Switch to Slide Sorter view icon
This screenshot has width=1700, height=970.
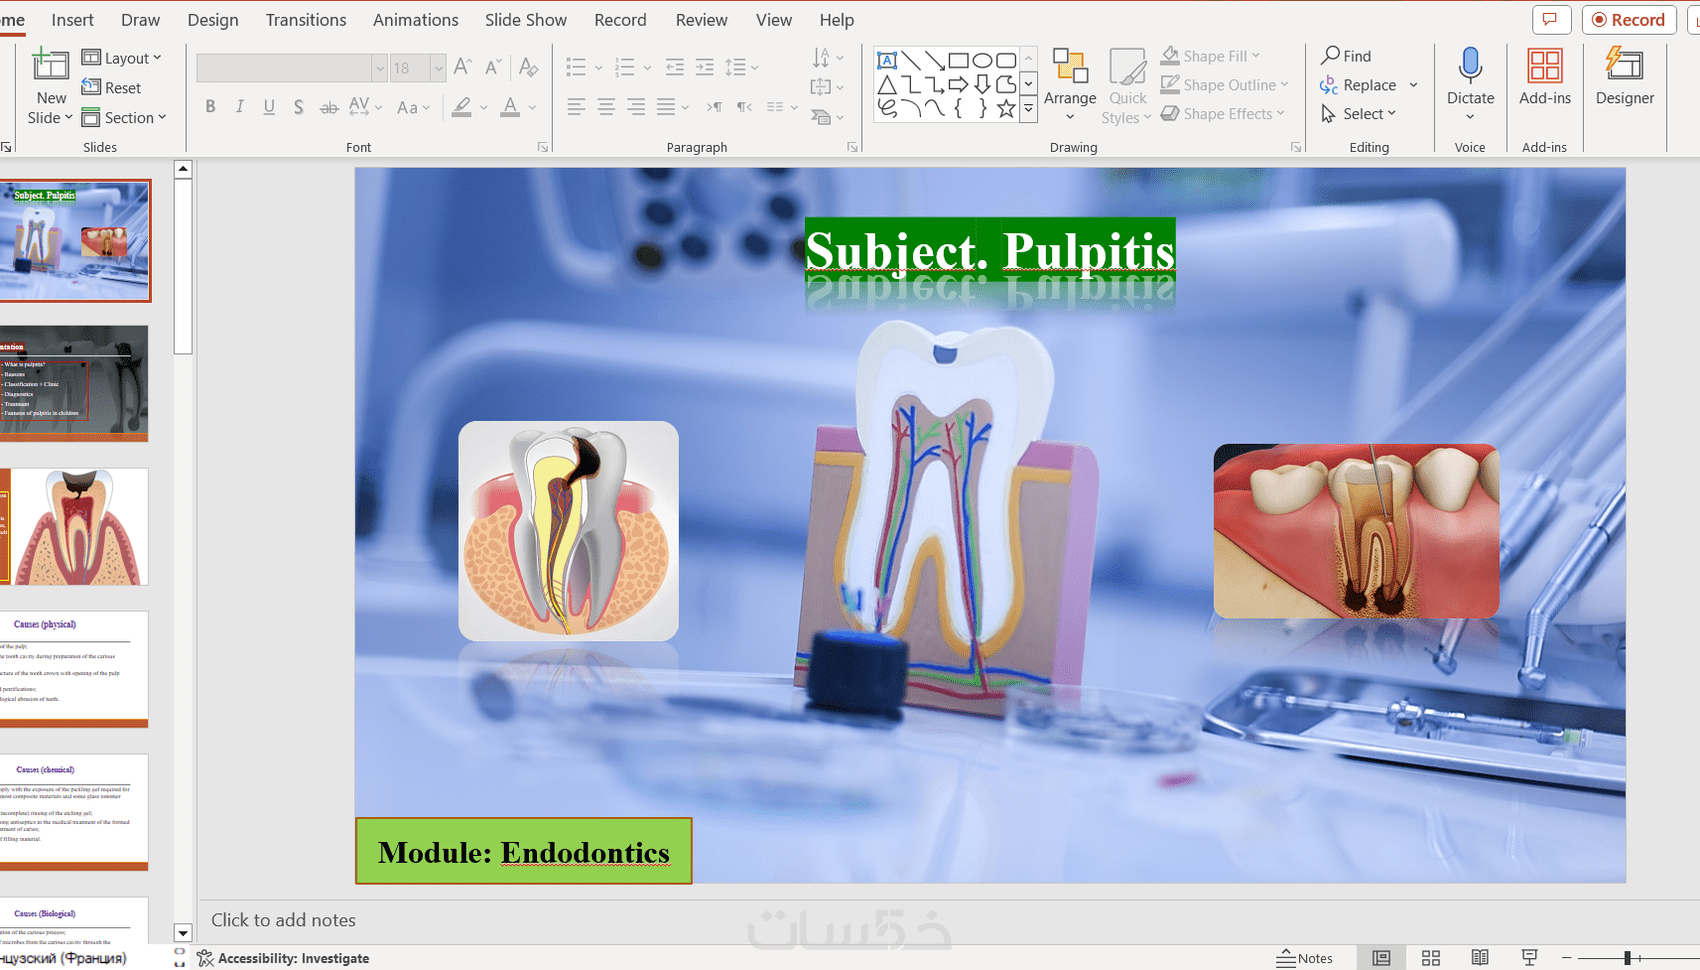pos(1431,958)
